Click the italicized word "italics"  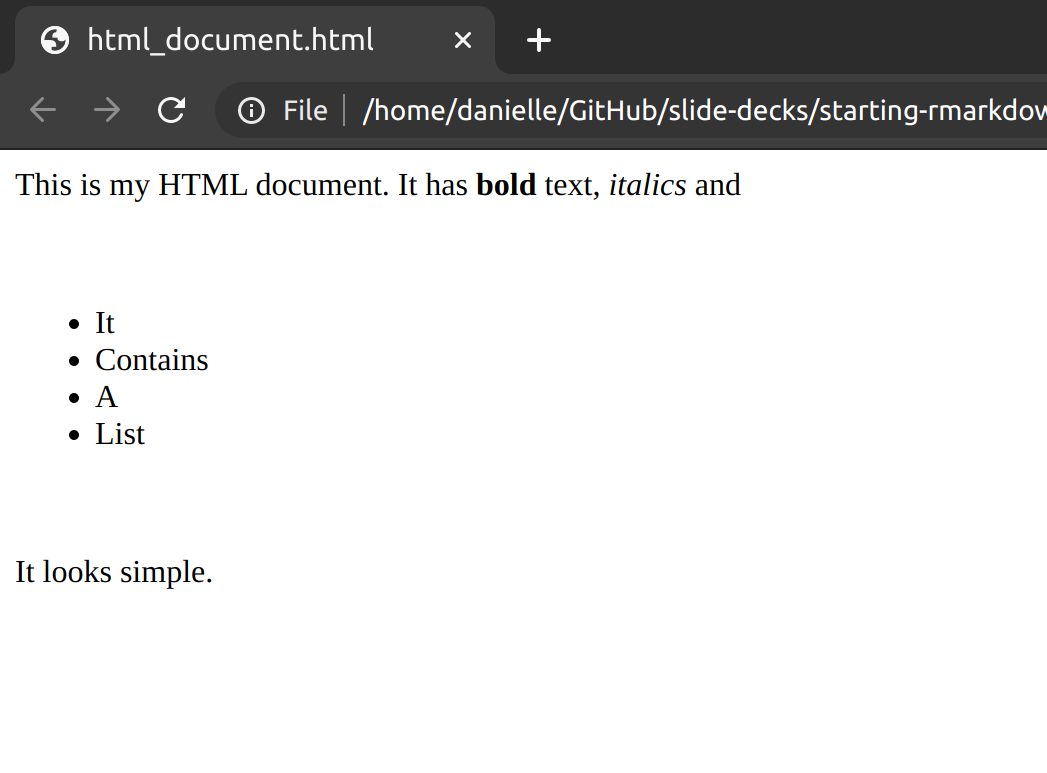tap(647, 185)
